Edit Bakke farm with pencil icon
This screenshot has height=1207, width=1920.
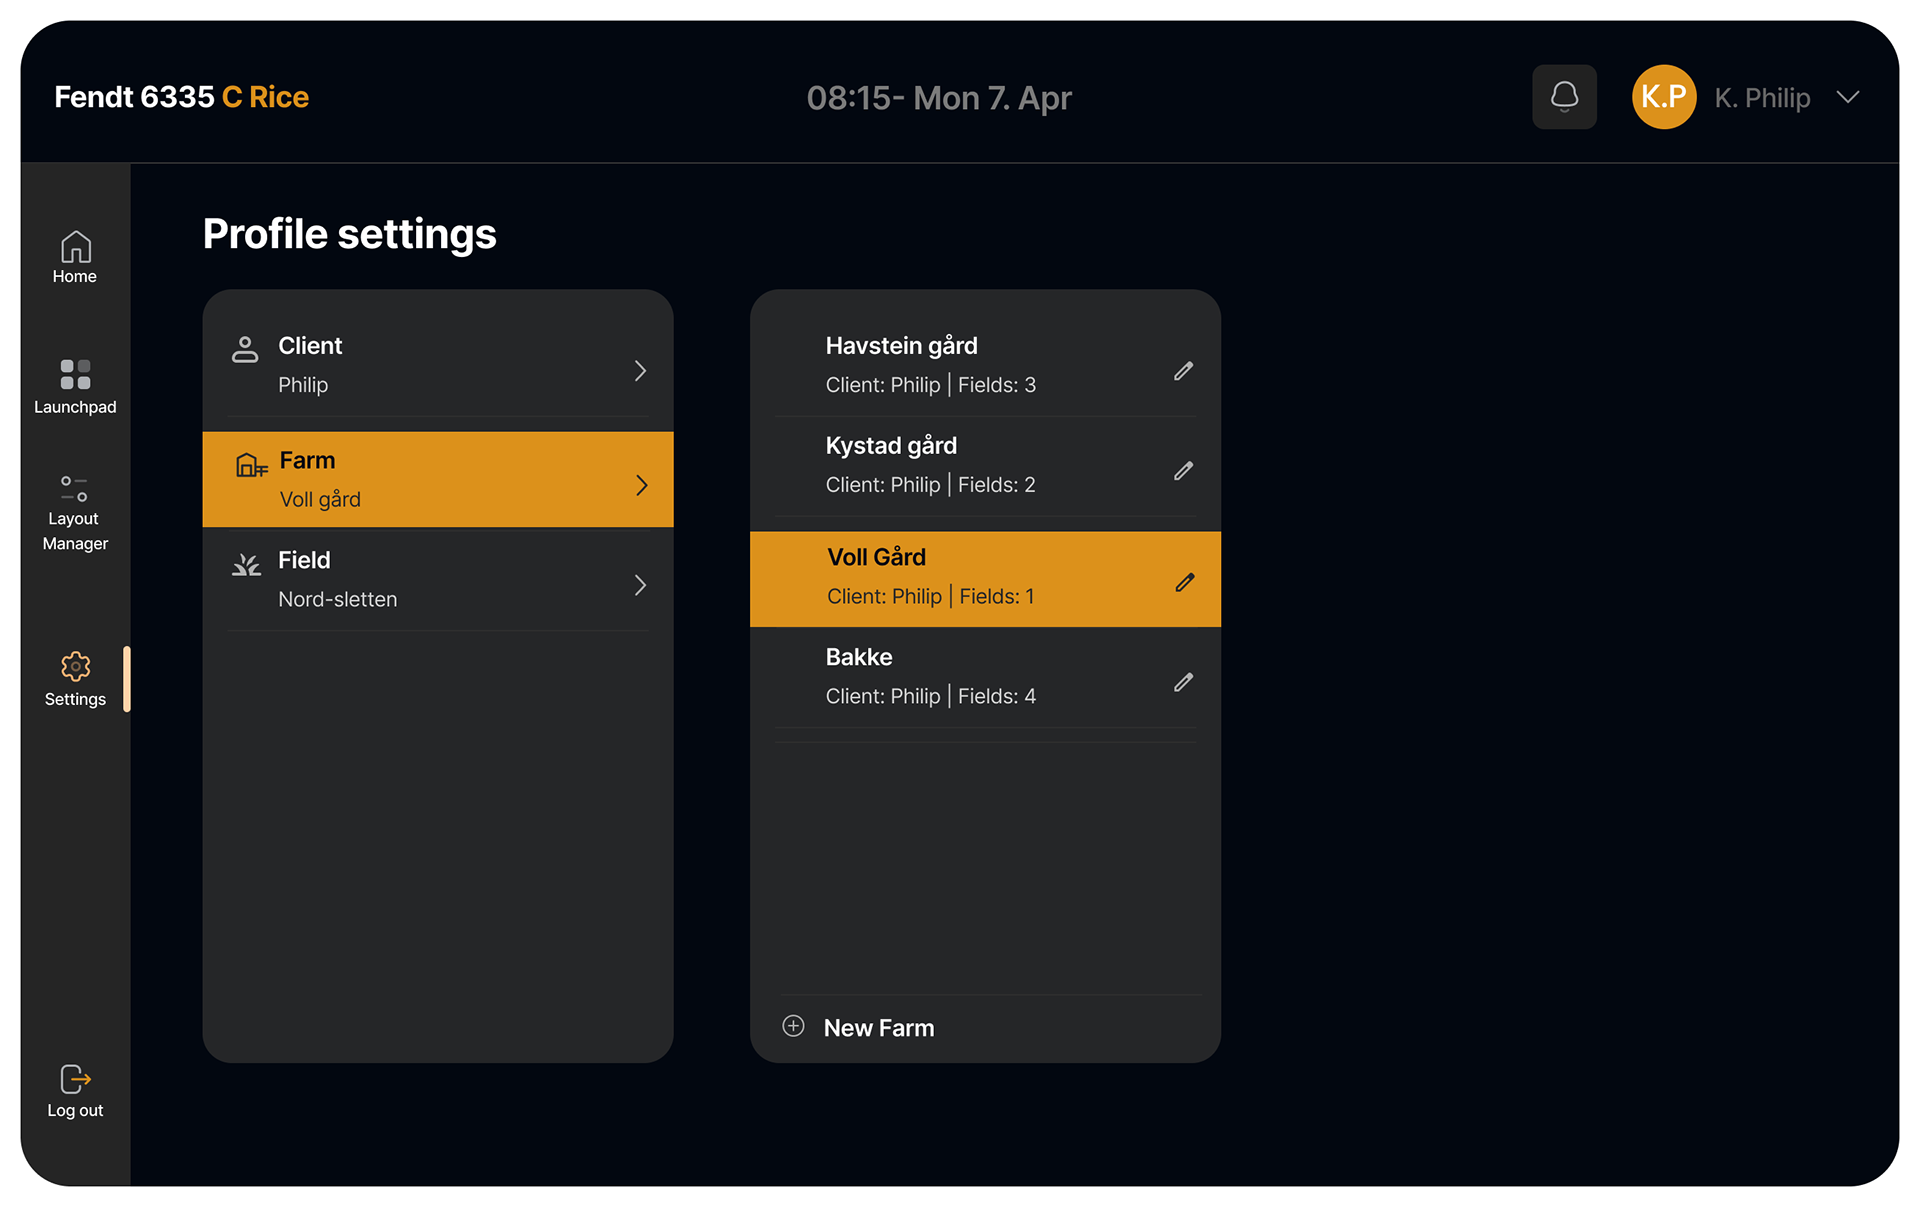1183,683
